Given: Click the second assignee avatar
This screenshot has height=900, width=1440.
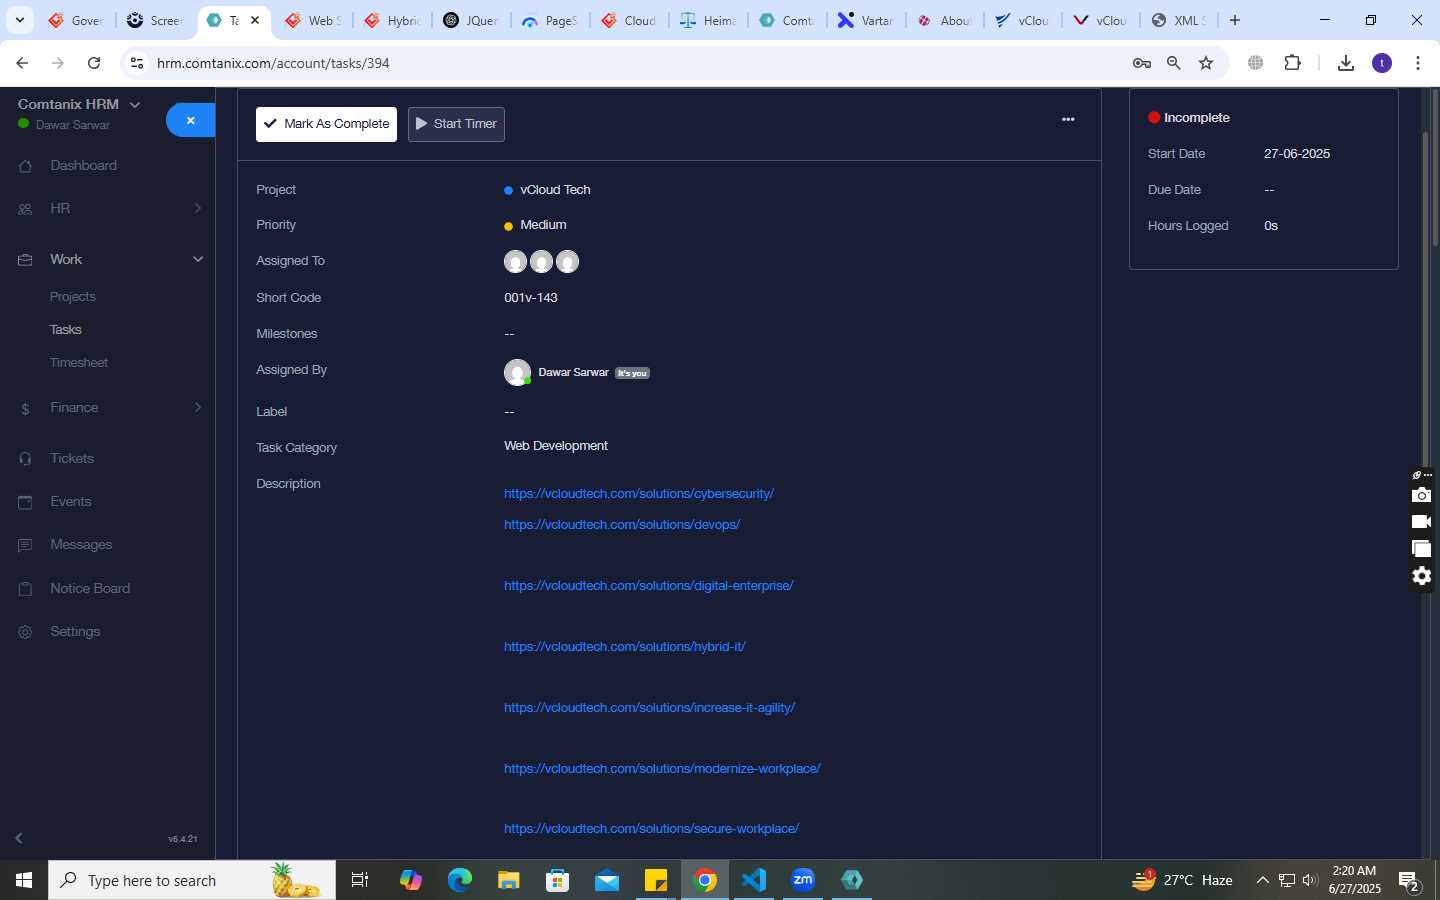Looking at the screenshot, I should (x=541, y=262).
